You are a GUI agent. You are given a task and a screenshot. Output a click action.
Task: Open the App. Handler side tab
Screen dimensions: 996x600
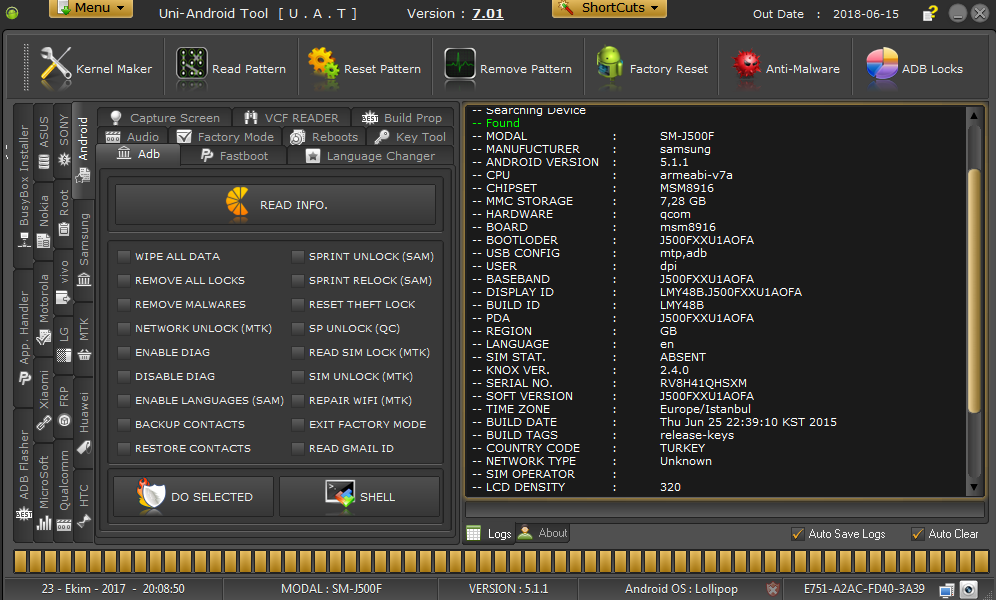click(24, 338)
